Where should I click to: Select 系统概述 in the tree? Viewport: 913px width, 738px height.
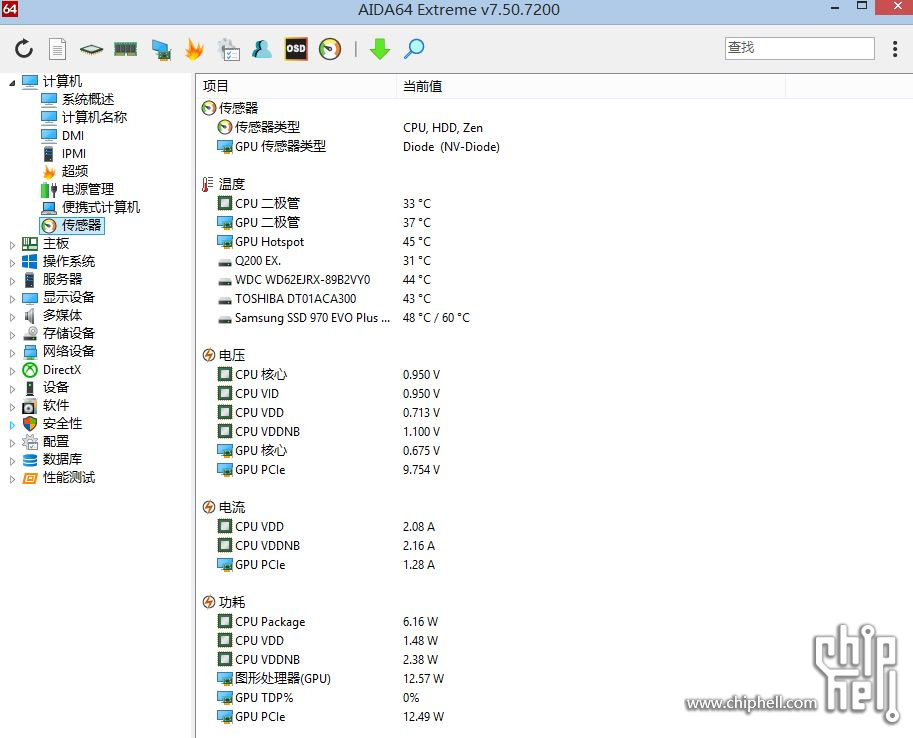pos(88,99)
